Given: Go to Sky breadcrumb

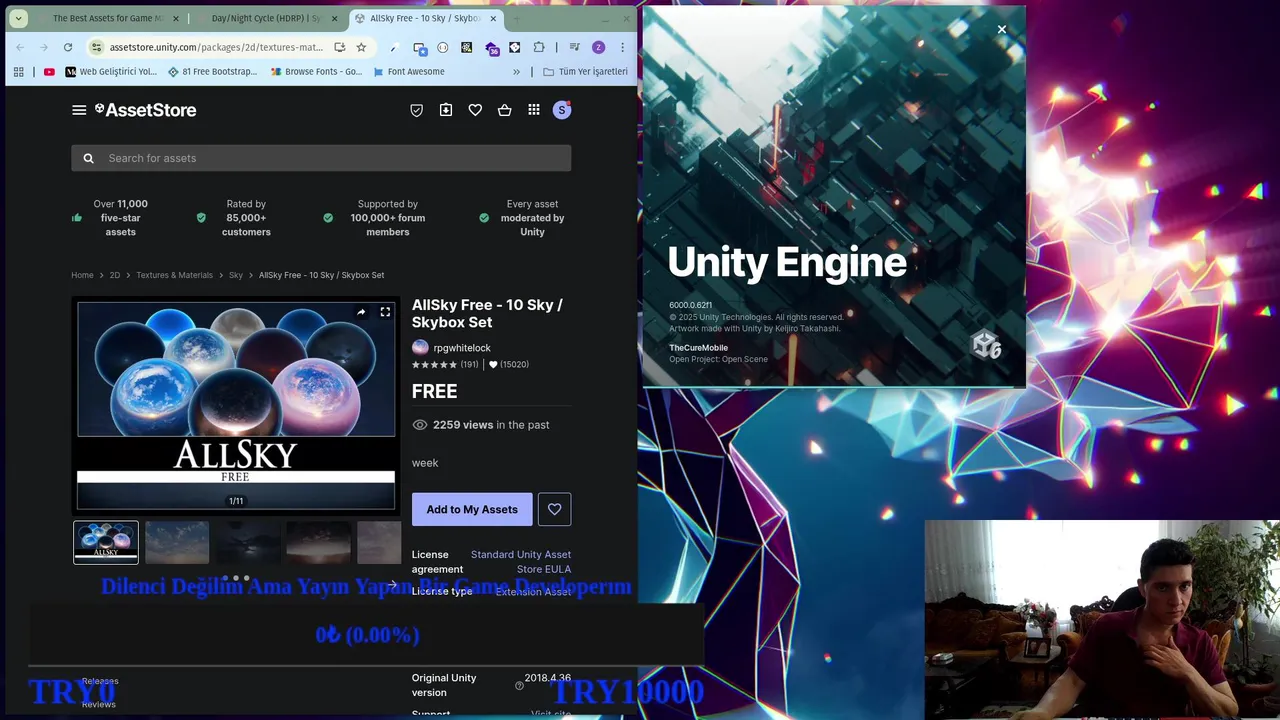Looking at the screenshot, I should pos(236,275).
